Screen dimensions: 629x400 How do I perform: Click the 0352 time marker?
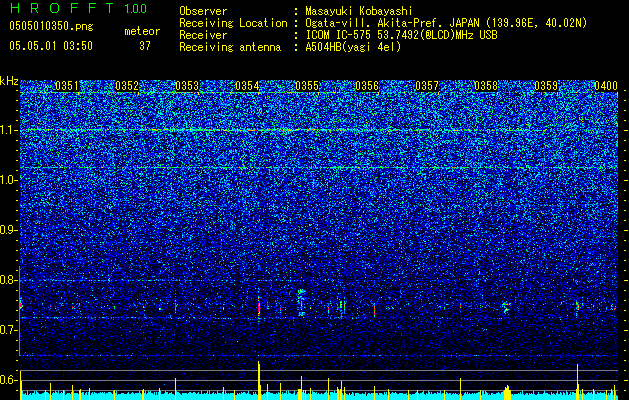tap(127, 86)
